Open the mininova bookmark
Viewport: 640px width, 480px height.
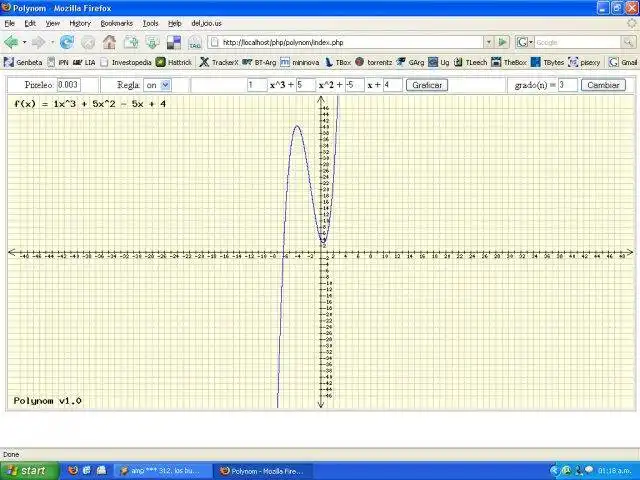[x=300, y=62]
